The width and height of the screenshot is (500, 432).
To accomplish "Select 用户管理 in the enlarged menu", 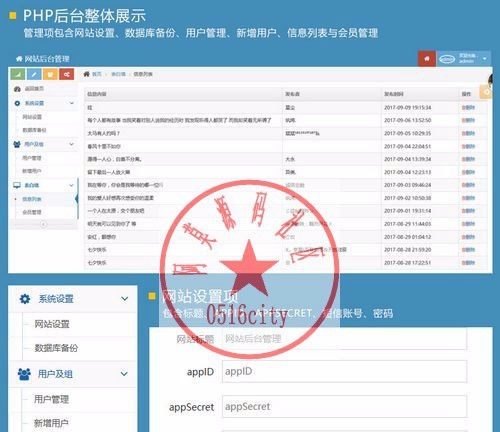I will pyautogui.click(x=51, y=399).
